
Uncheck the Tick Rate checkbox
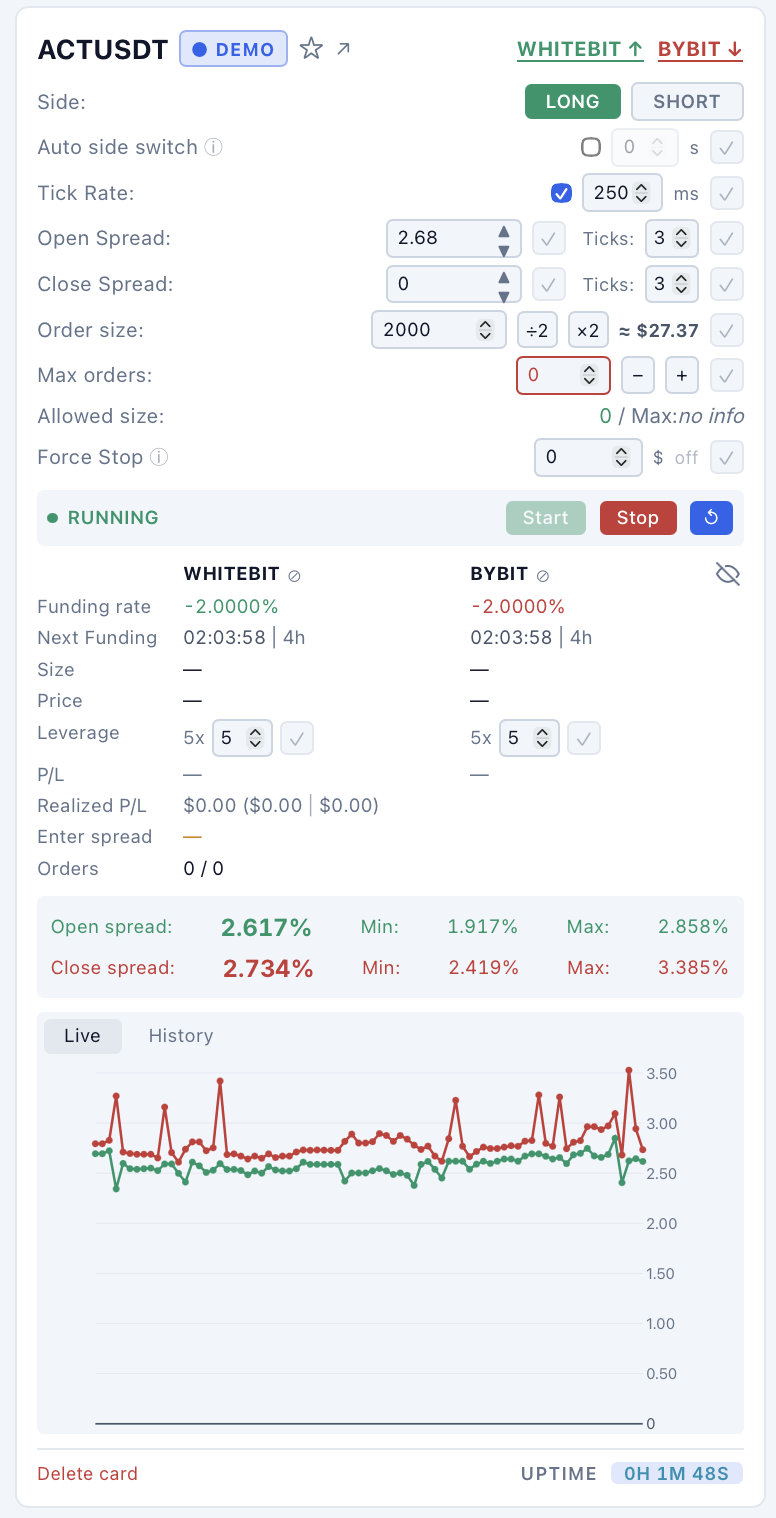coord(561,192)
